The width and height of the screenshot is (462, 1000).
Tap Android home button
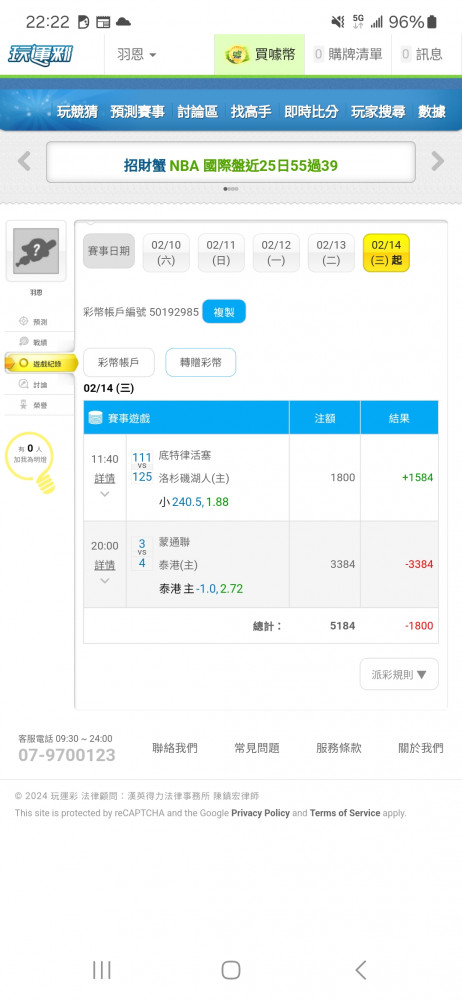pyautogui.click(x=231, y=970)
